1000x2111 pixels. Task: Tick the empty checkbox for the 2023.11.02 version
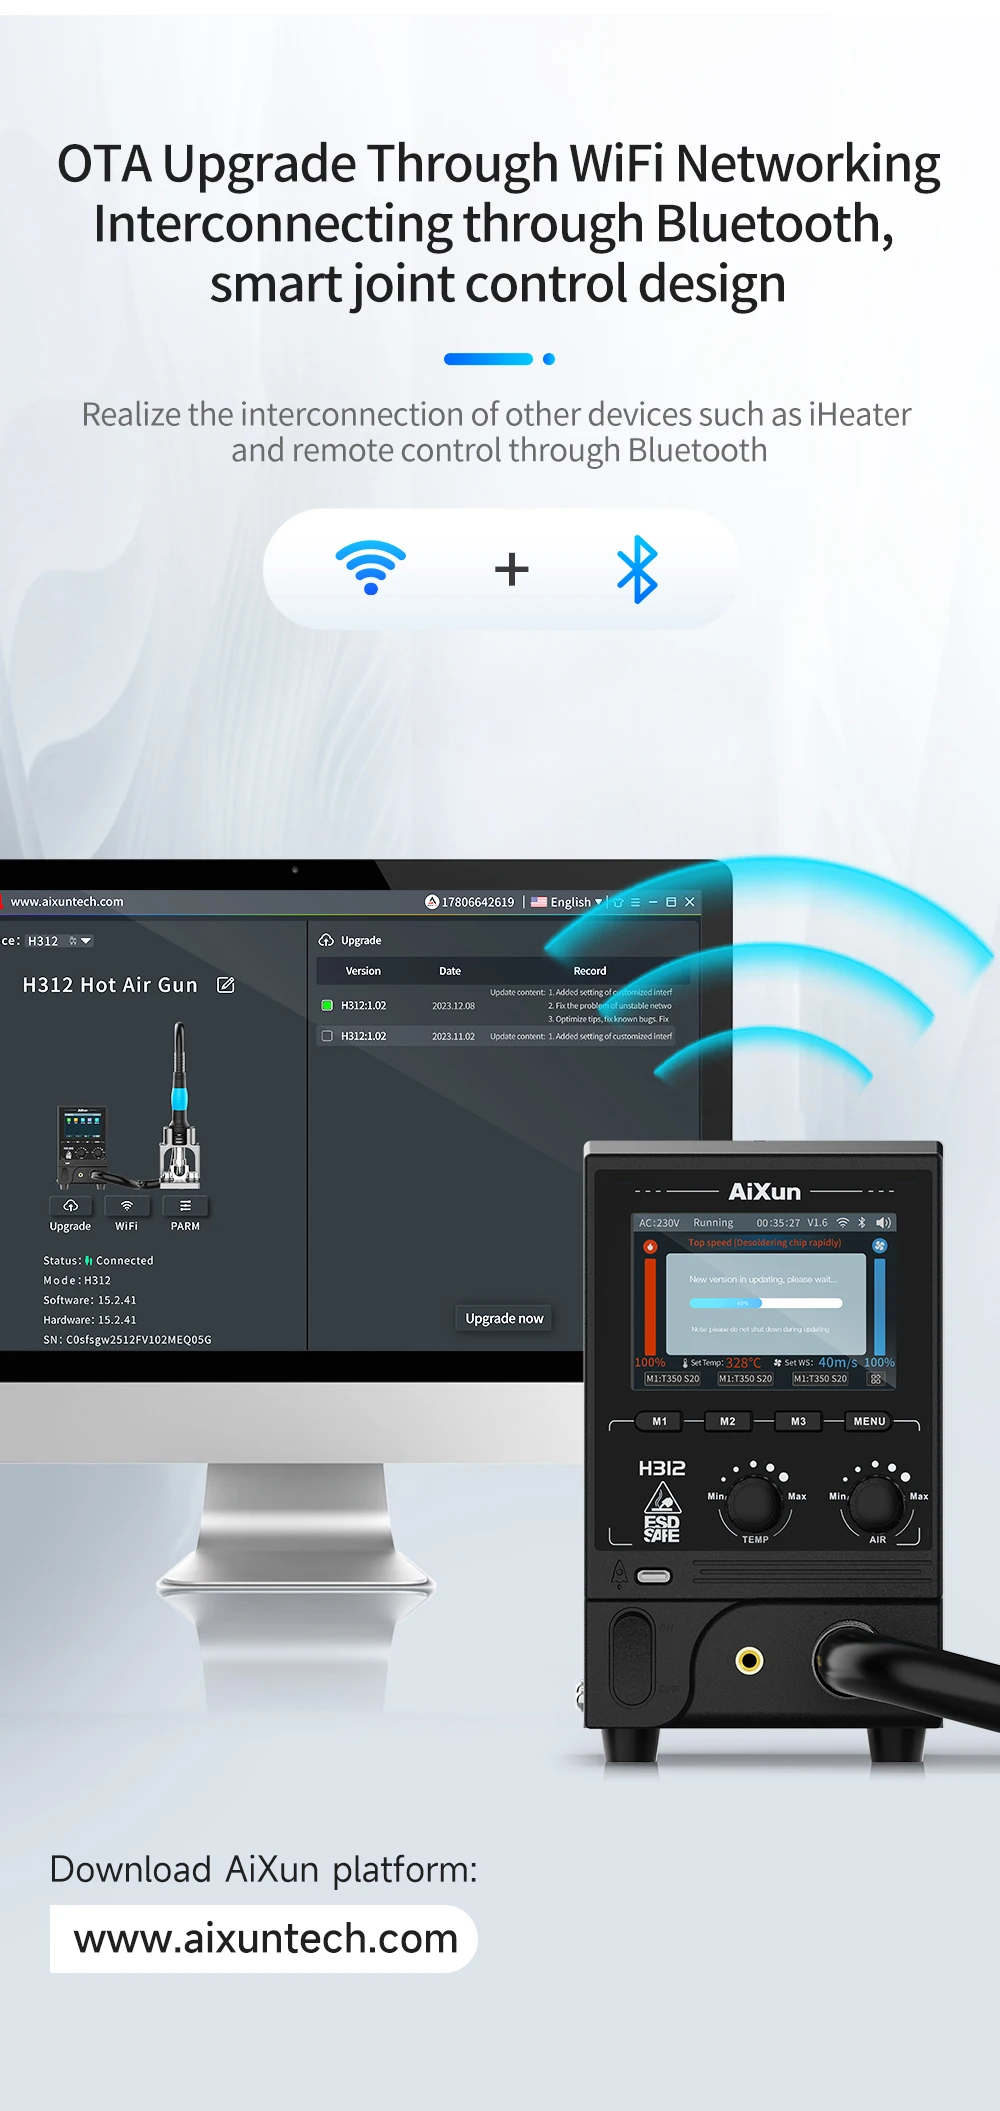(327, 1036)
